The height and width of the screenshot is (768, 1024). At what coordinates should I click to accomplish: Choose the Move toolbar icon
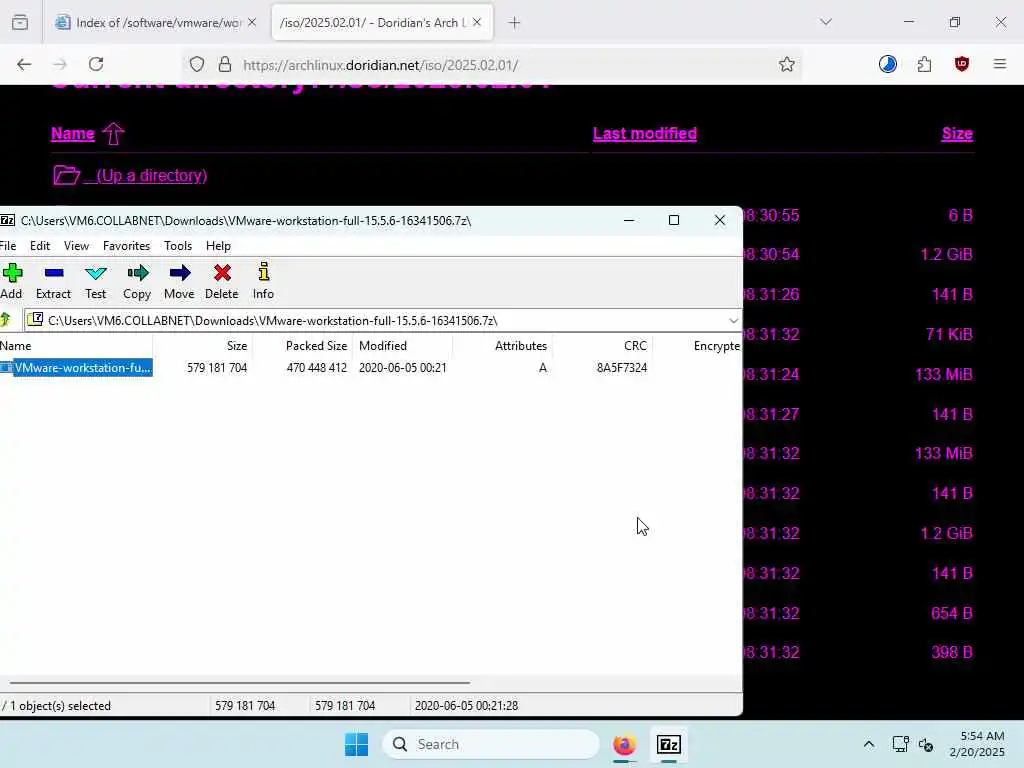coord(179,281)
